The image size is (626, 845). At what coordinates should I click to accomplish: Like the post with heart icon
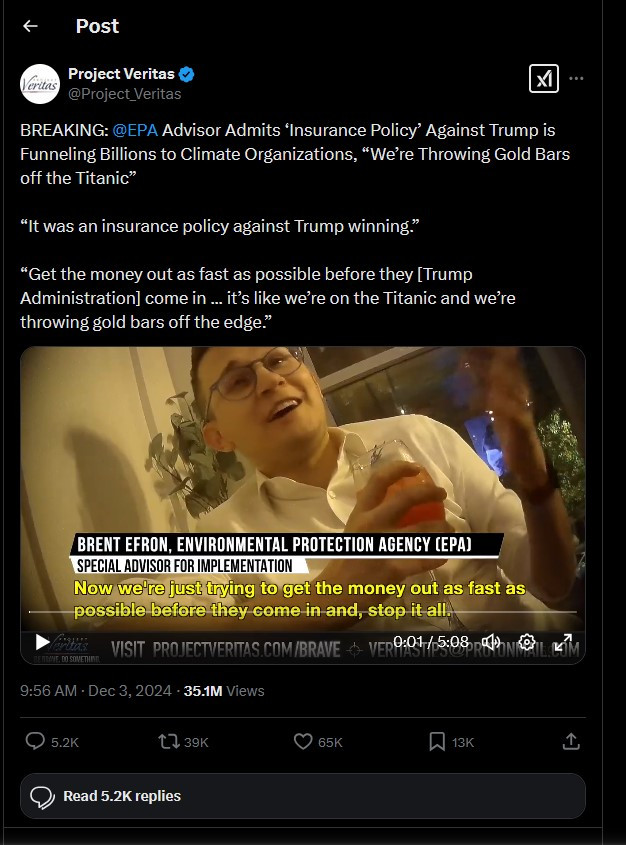pos(303,742)
